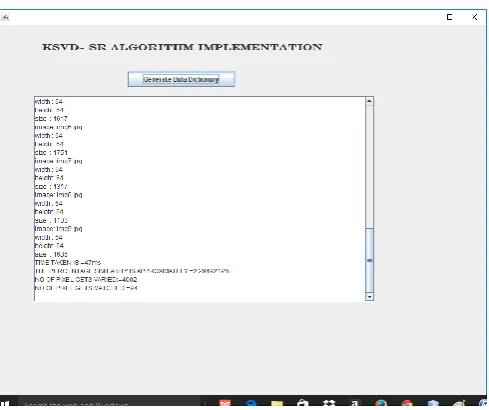Viewport: 489px width, 410px height.
Task: Open the Amazon taskbar icon
Action: tap(355, 404)
